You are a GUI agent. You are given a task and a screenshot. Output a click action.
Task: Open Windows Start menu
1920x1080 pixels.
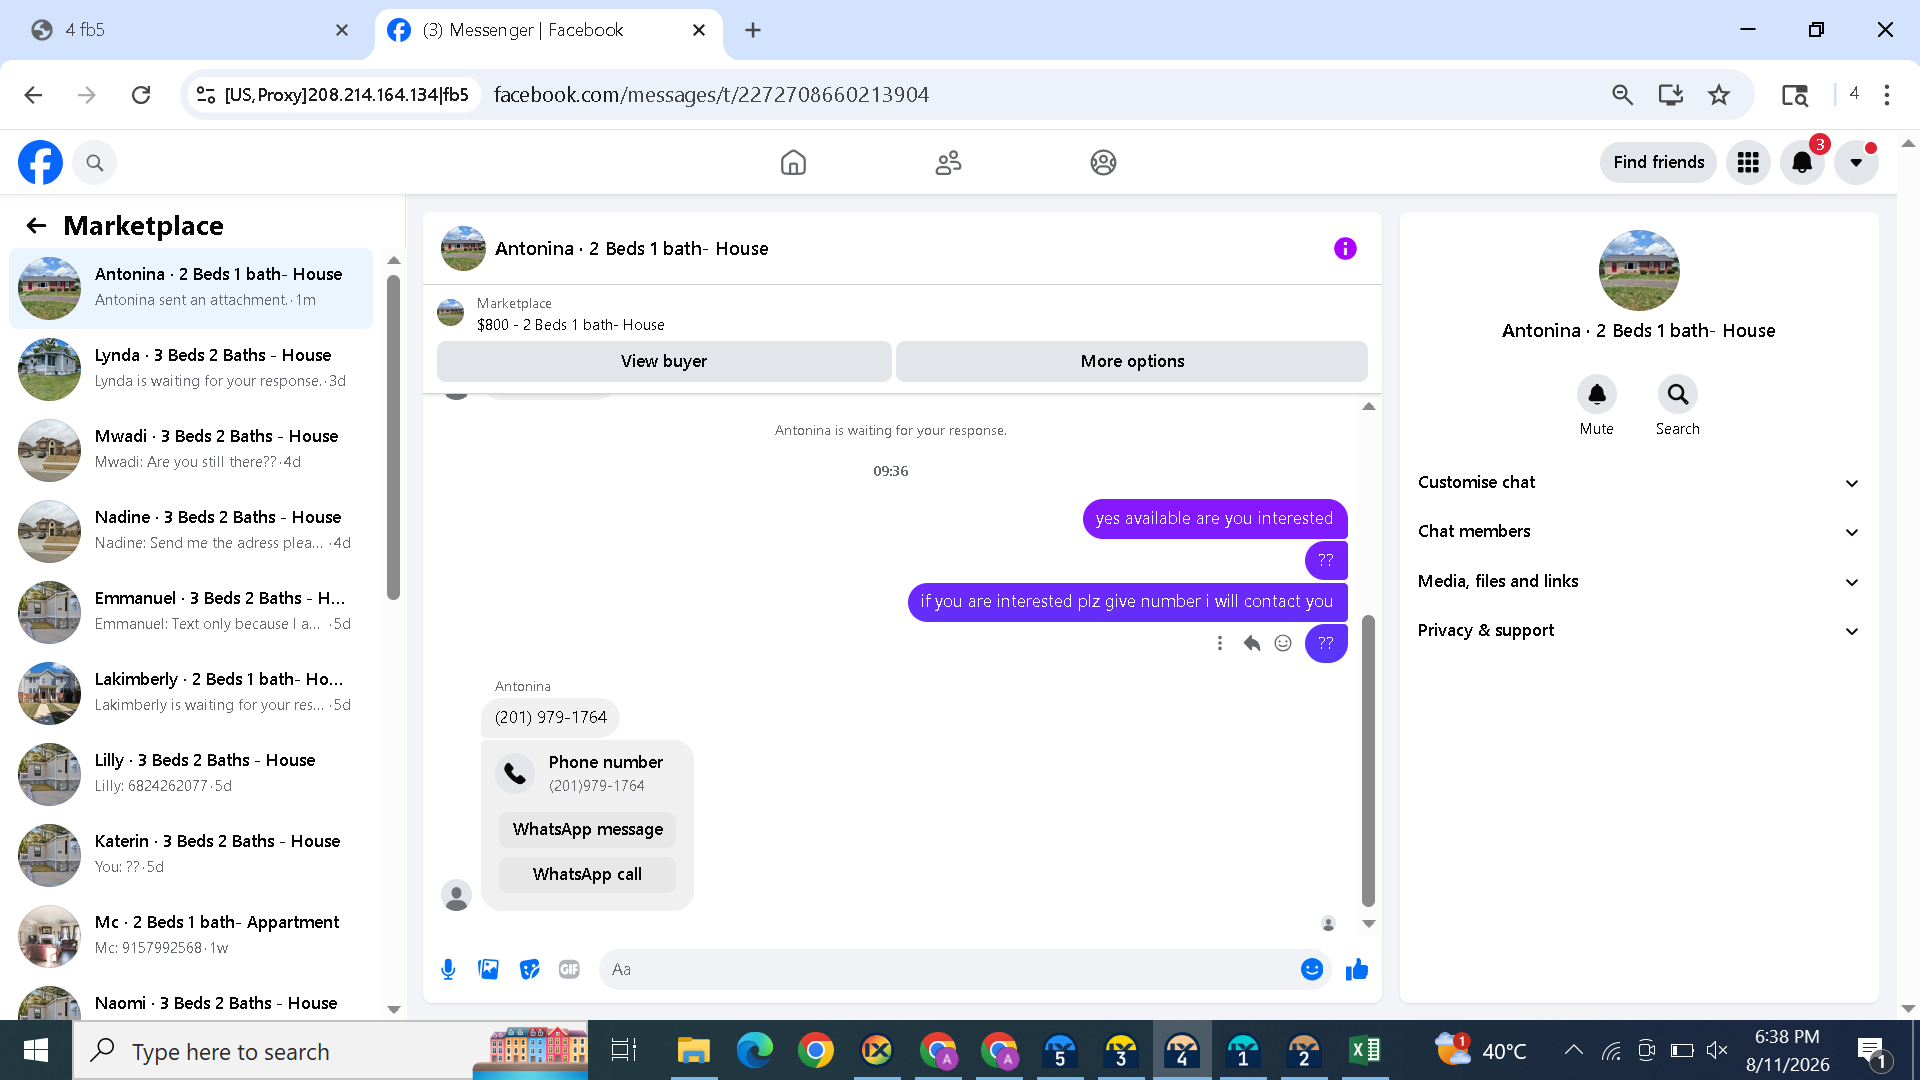coord(36,1050)
